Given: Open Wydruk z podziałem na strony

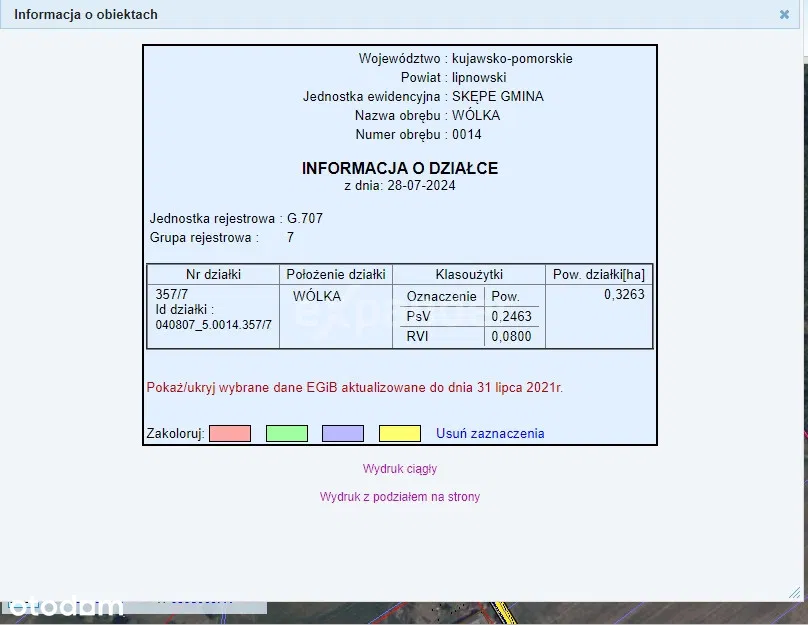Looking at the screenshot, I should pyautogui.click(x=399, y=496).
